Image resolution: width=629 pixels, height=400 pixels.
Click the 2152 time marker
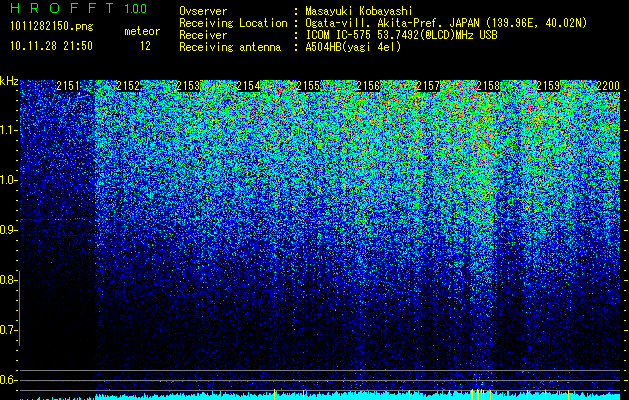(x=128, y=86)
